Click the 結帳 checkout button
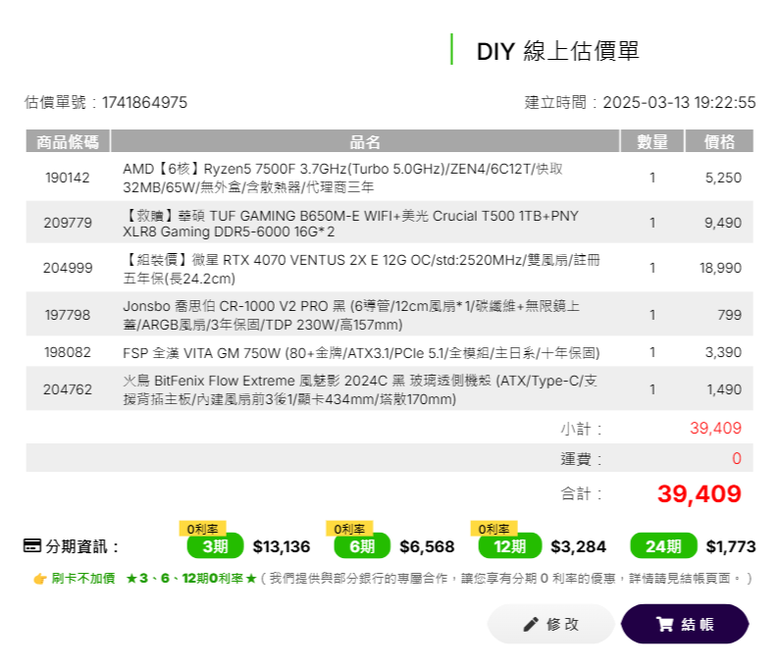This screenshot has height=668, width=780. coord(684,624)
